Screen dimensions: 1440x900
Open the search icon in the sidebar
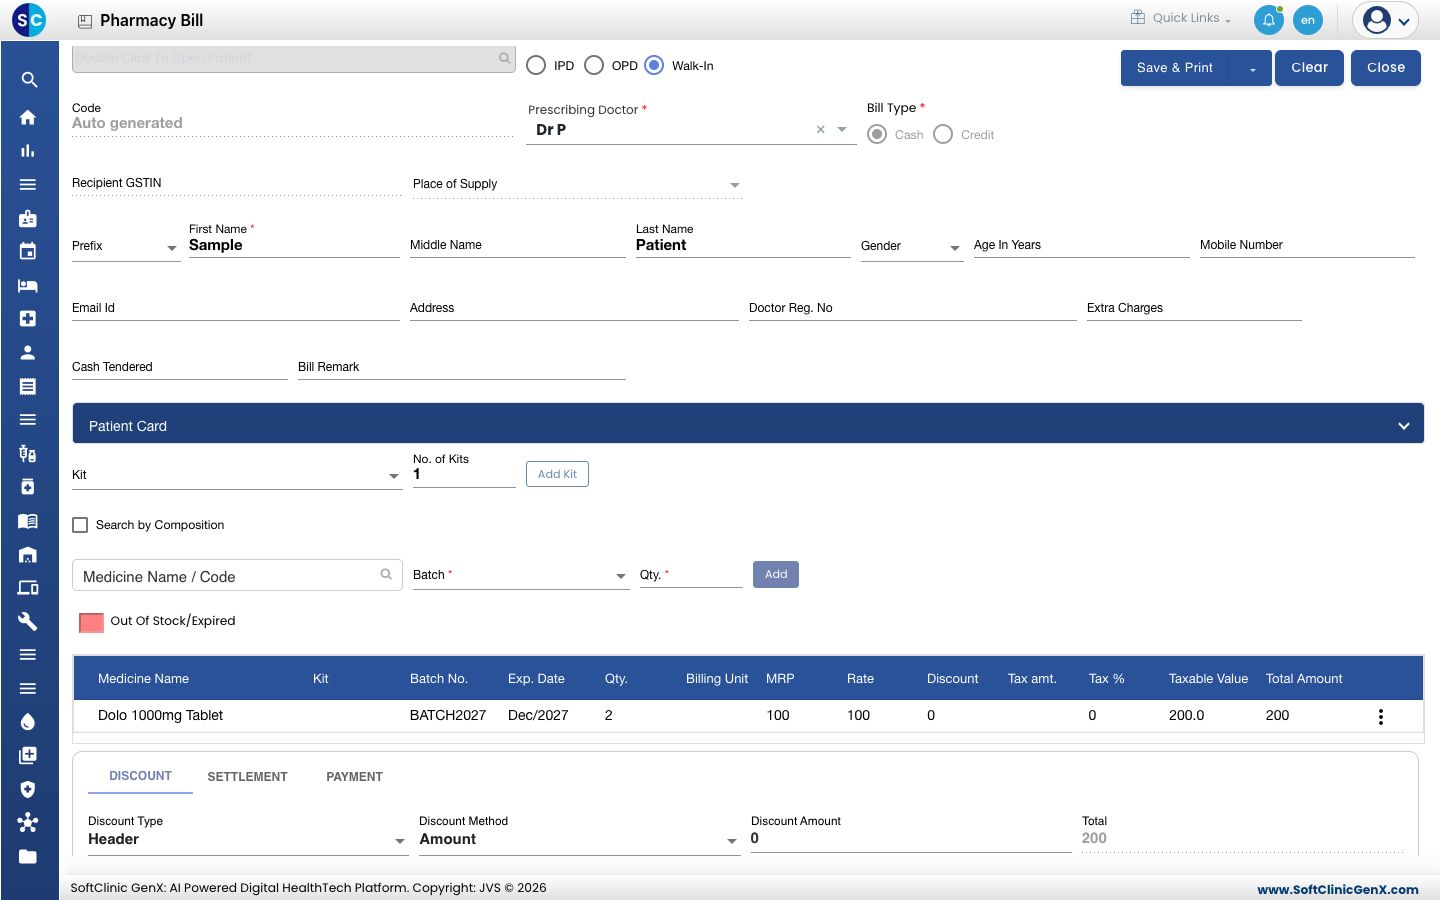[x=29, y=80]
